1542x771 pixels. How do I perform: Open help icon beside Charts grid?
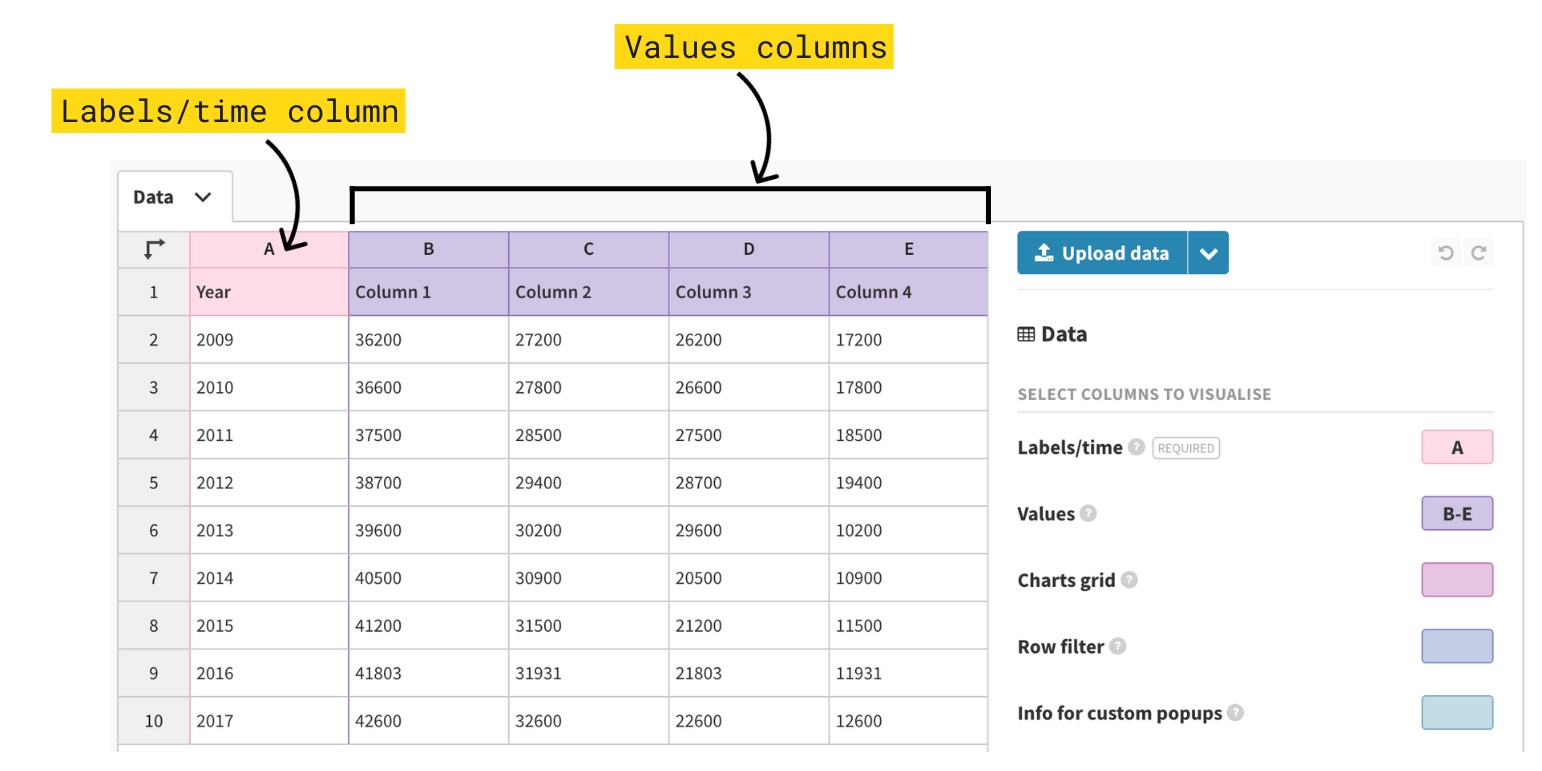(1129, 579)
